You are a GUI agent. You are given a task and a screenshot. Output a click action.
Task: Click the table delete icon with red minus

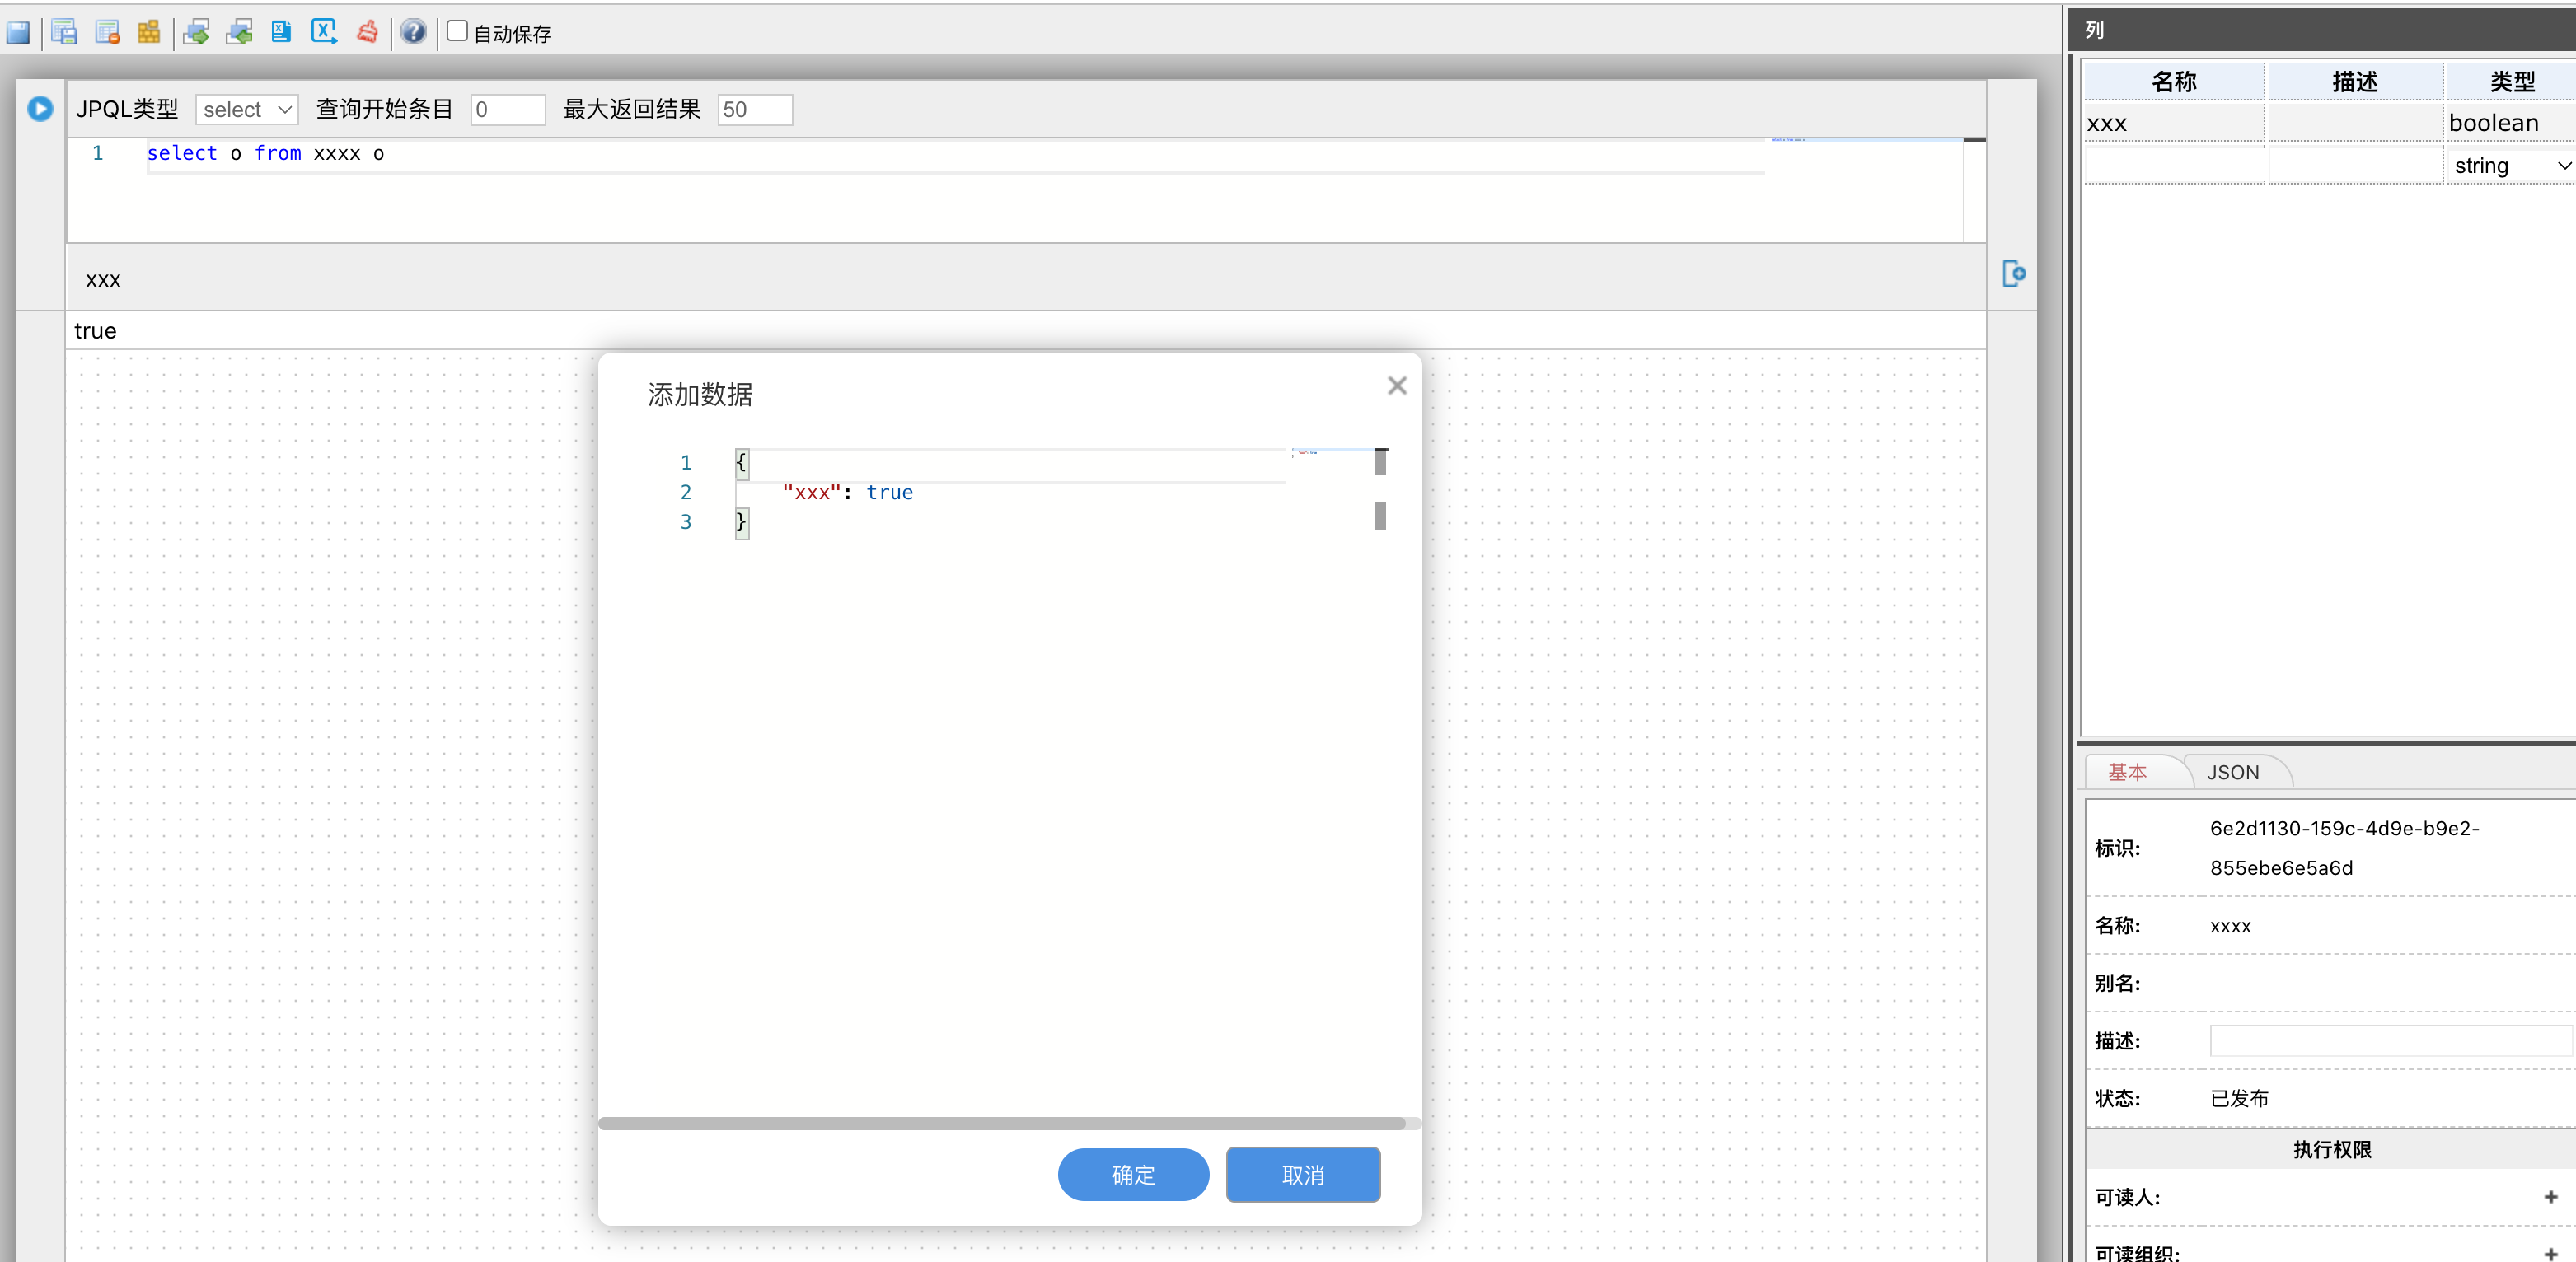click(107, 32)
